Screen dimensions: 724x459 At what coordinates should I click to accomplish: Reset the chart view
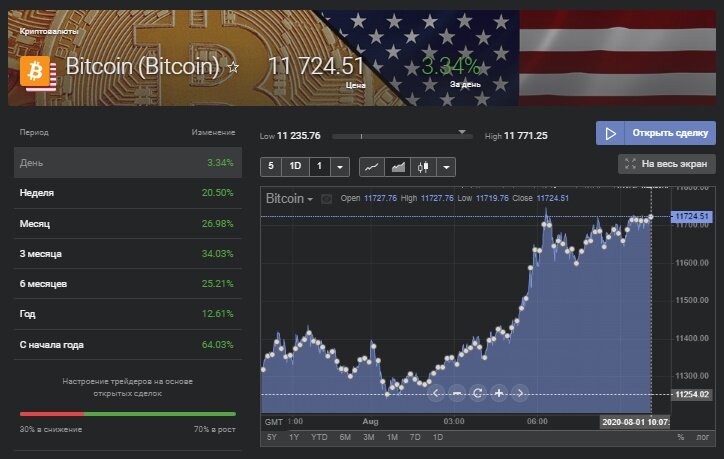click(x=477, y=393)
